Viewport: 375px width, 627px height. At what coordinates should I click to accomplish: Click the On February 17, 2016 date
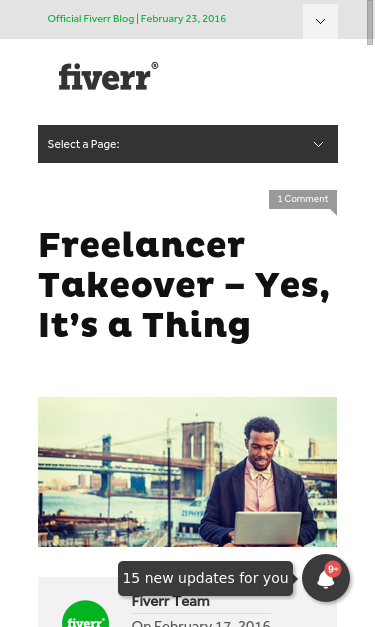click(x=201, y=623)
